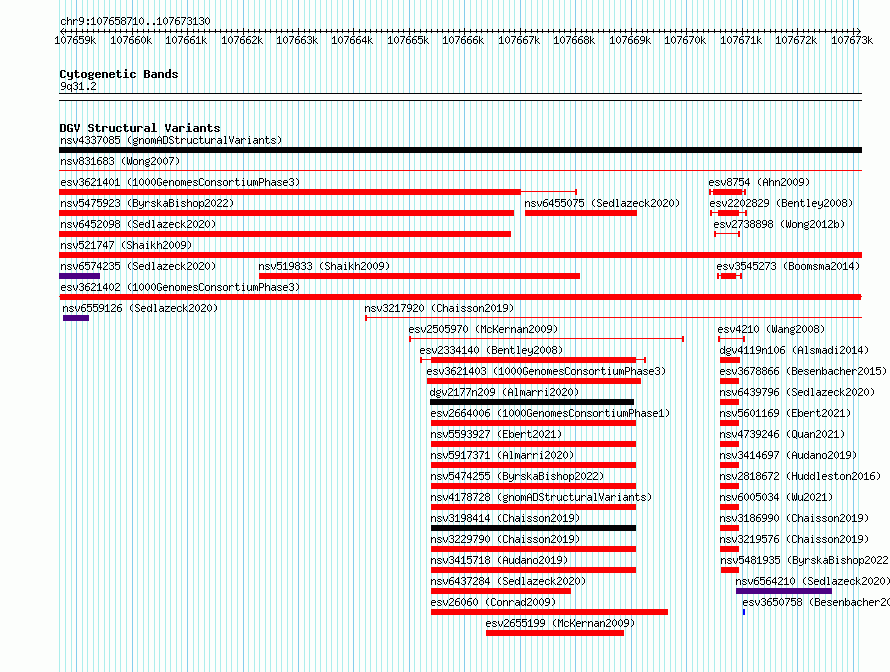Open the nsv5917371 (Almarri2020) label
This screenshot has height=672, width=890.
pyautogui.click(x=502, y=455)
